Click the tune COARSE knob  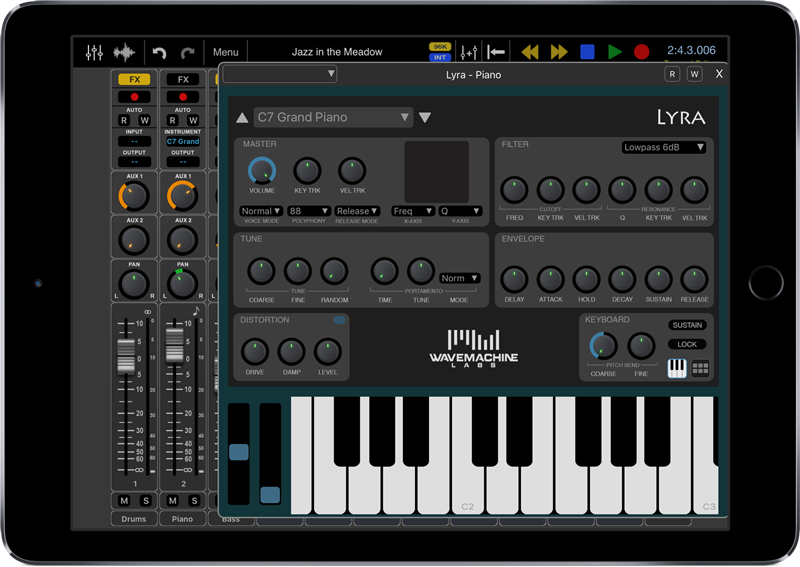261,271
